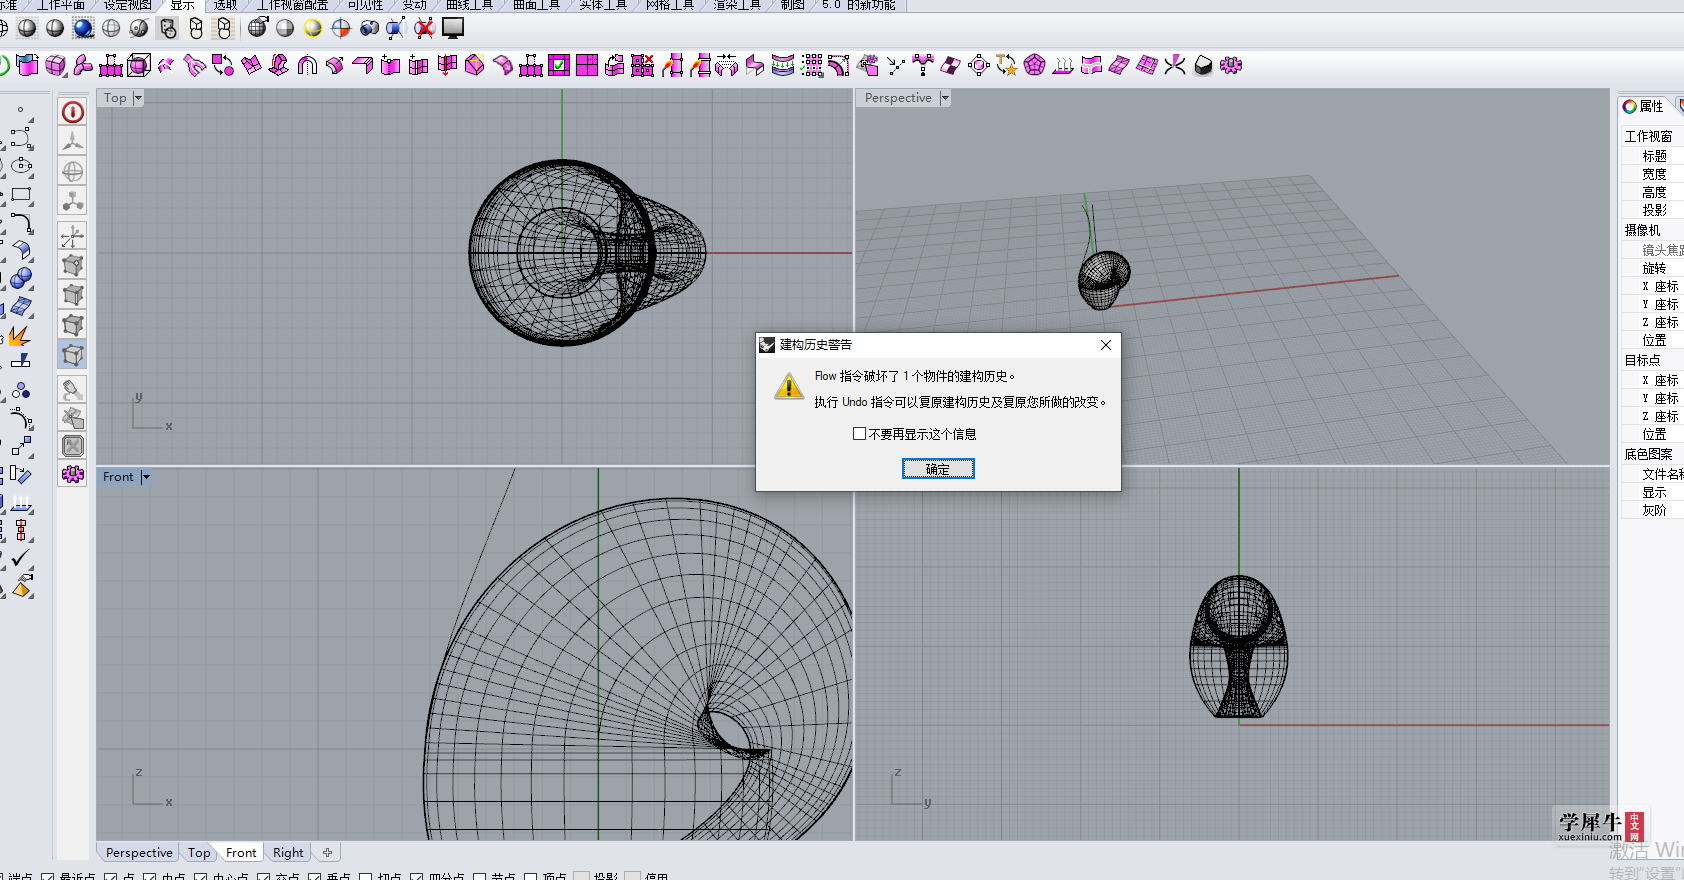1684x880 pixels.
Task: Click the checkmark tool in the left sidebar
Action: pyautogui.click(x=21, y=558)
